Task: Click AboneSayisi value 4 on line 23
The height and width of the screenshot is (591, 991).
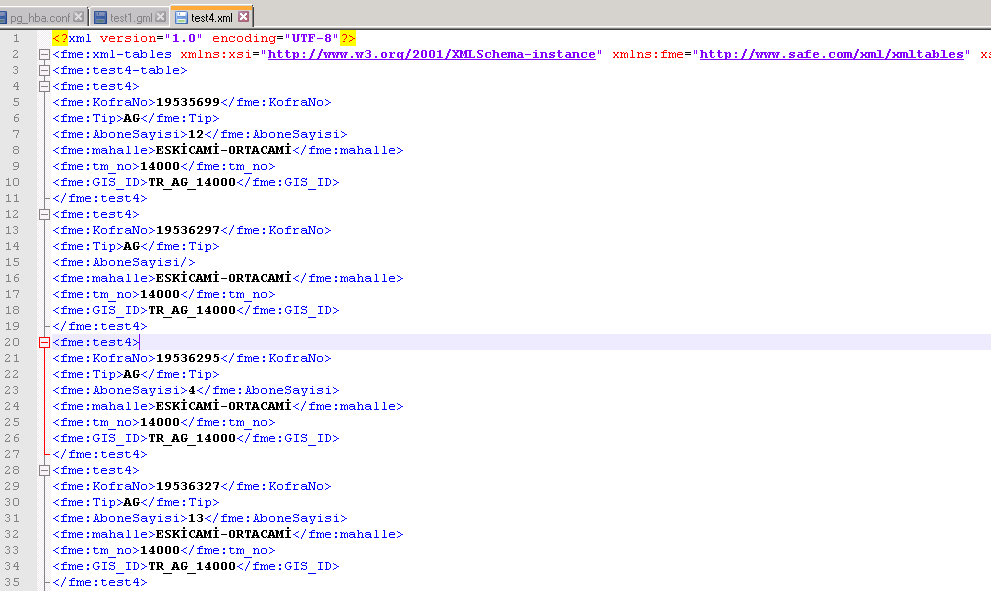Action: [x=192, y=390]
